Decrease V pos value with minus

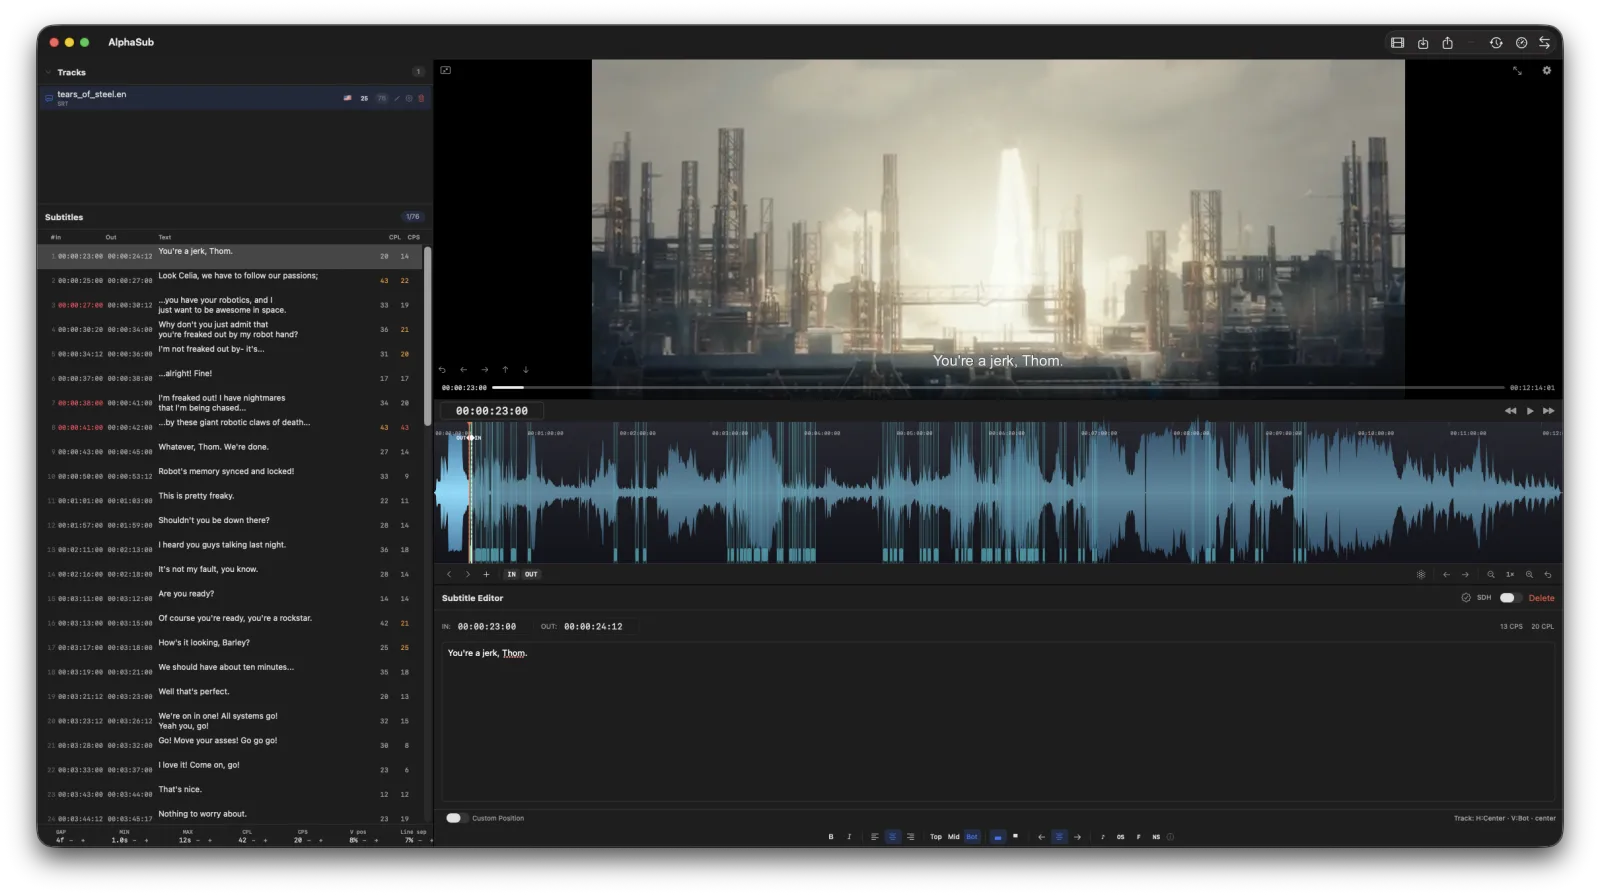tap(364, 840)
